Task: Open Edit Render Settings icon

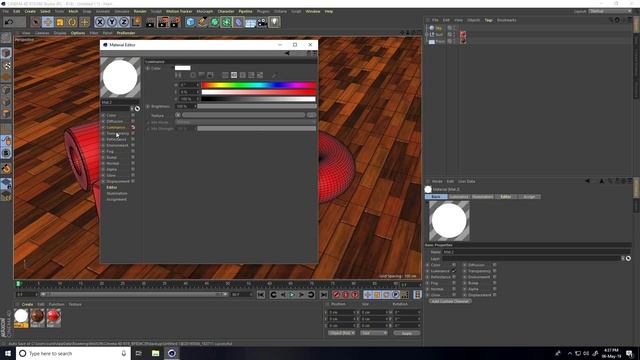Action: [176, 22]
